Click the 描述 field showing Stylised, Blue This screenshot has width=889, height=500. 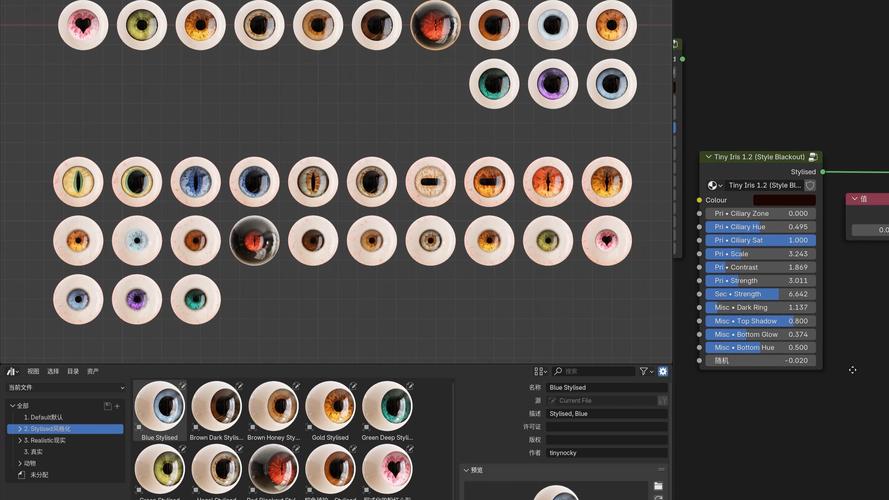pos(607,414)
